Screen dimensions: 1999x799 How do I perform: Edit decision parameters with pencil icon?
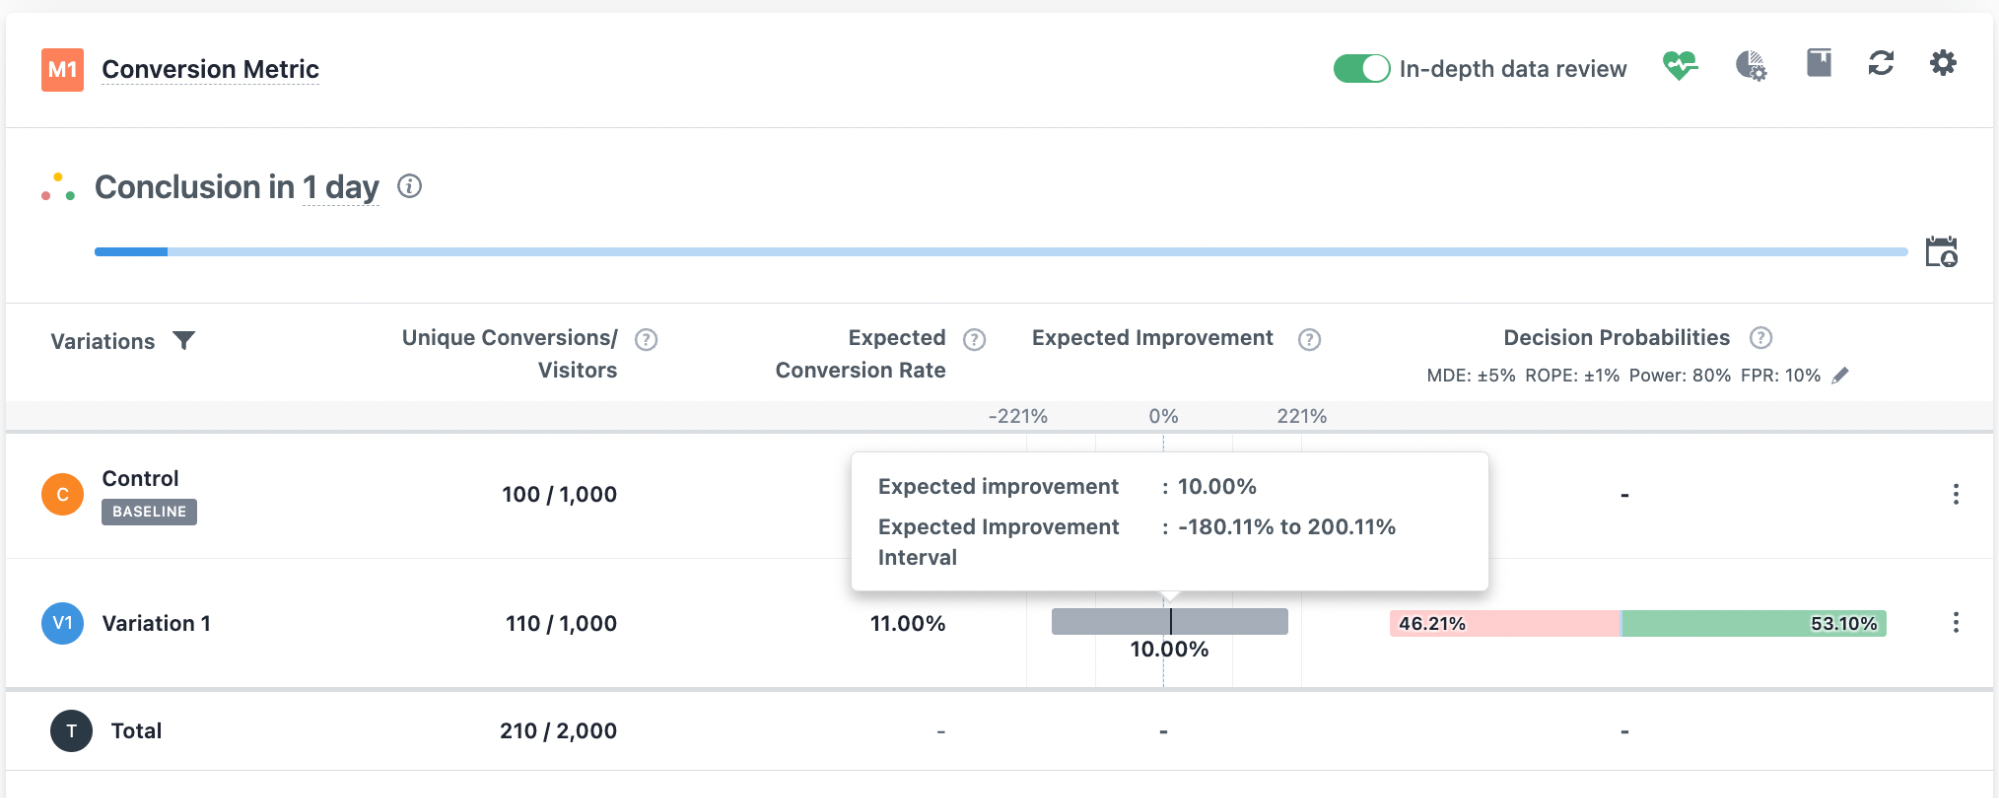click(x=1840, y=375)
